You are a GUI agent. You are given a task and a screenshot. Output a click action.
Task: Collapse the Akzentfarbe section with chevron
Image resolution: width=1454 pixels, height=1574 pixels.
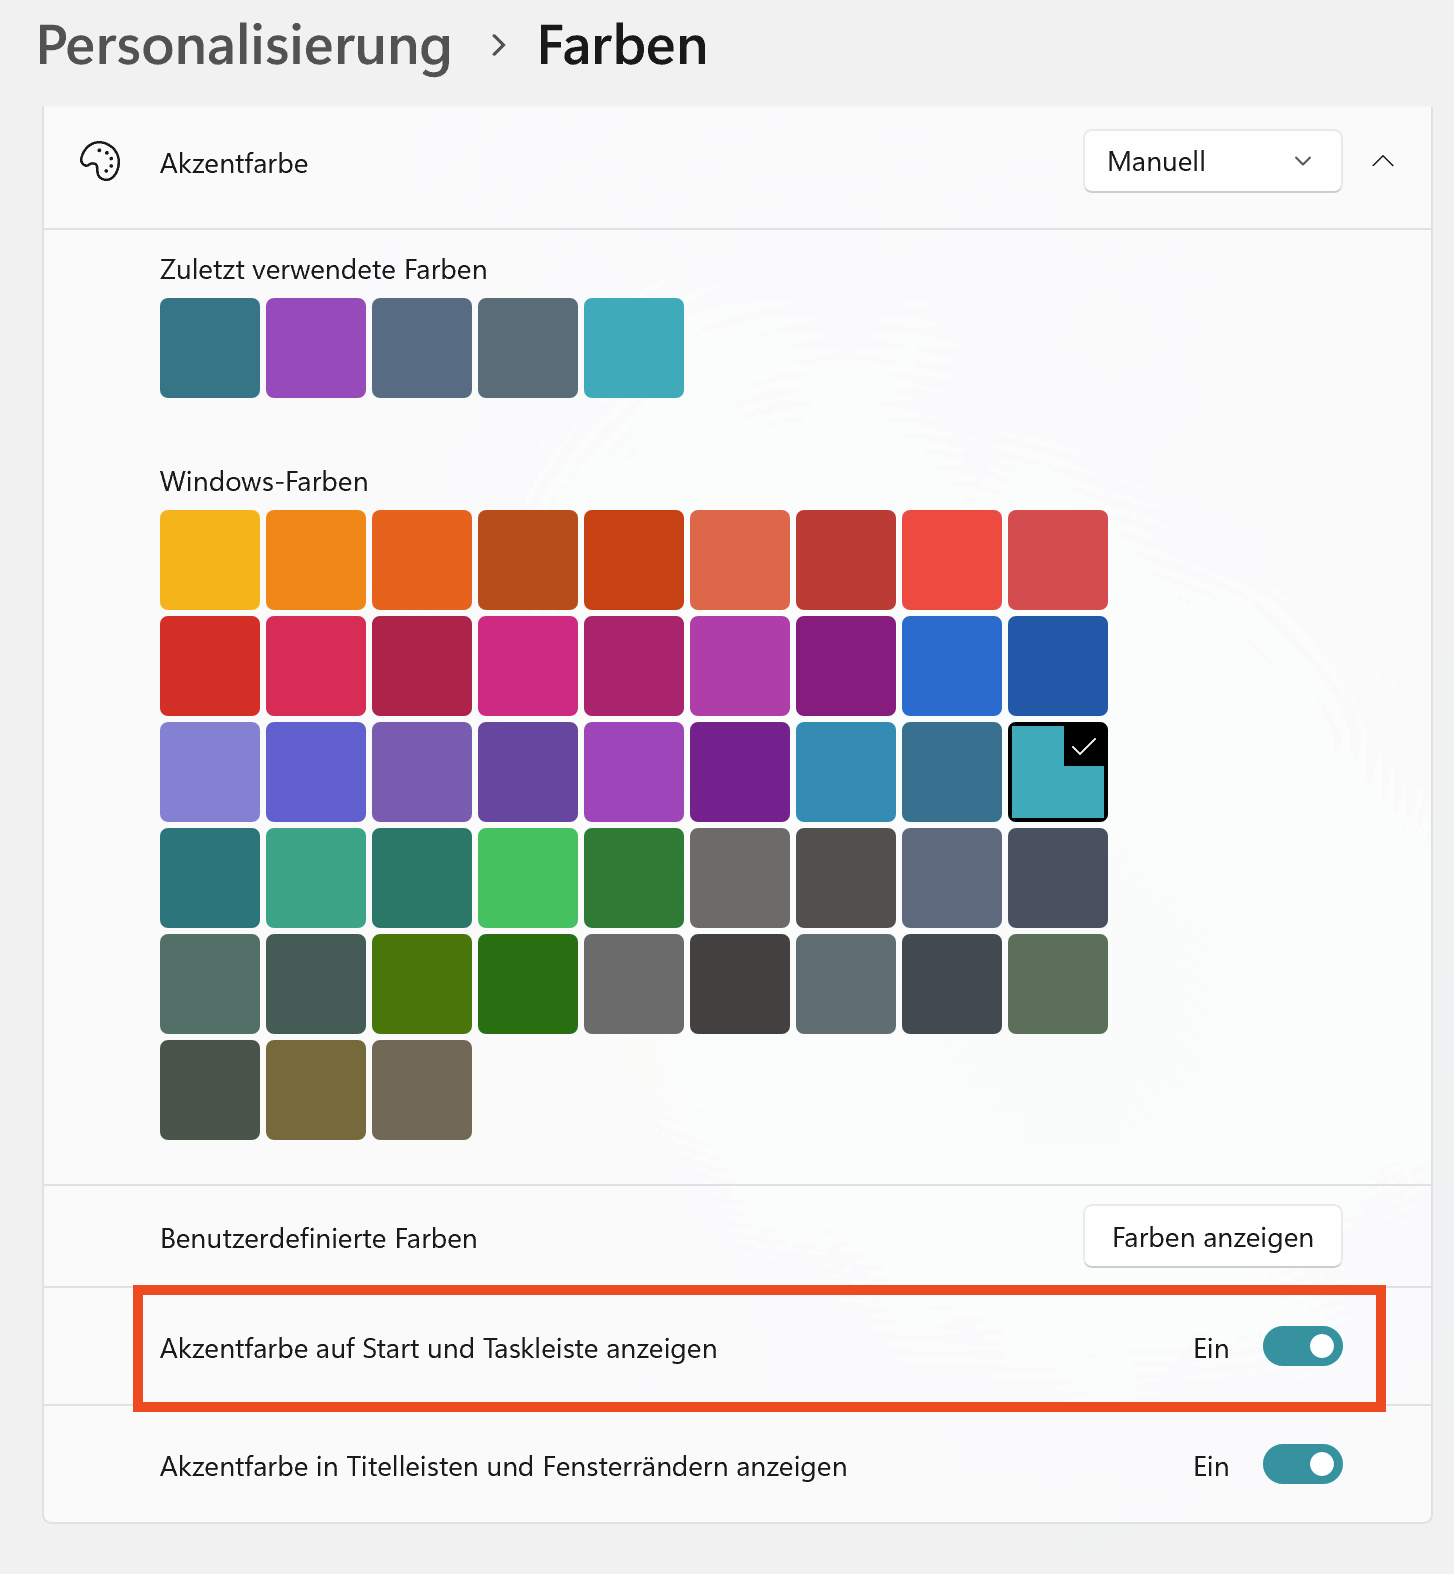(x=1382, y=161)
